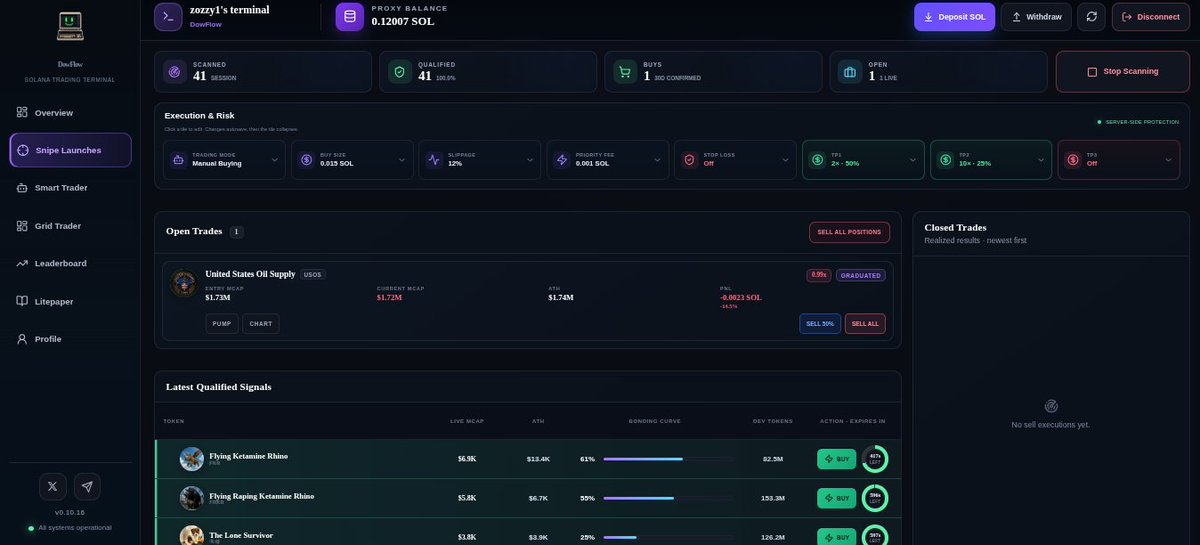Click the United States Oil Supply token logo
Viewport: 1200px width, 545px height.
pyautogui.click(x=183, y=283)
